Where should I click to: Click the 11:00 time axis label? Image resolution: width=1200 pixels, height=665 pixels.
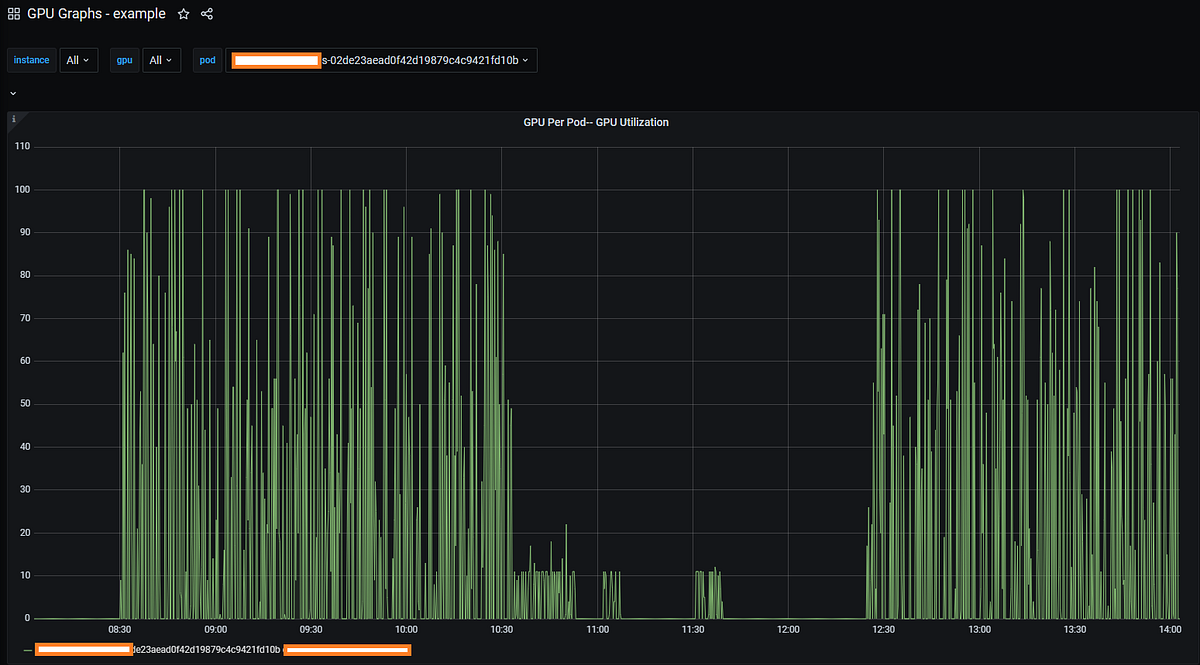597,629
